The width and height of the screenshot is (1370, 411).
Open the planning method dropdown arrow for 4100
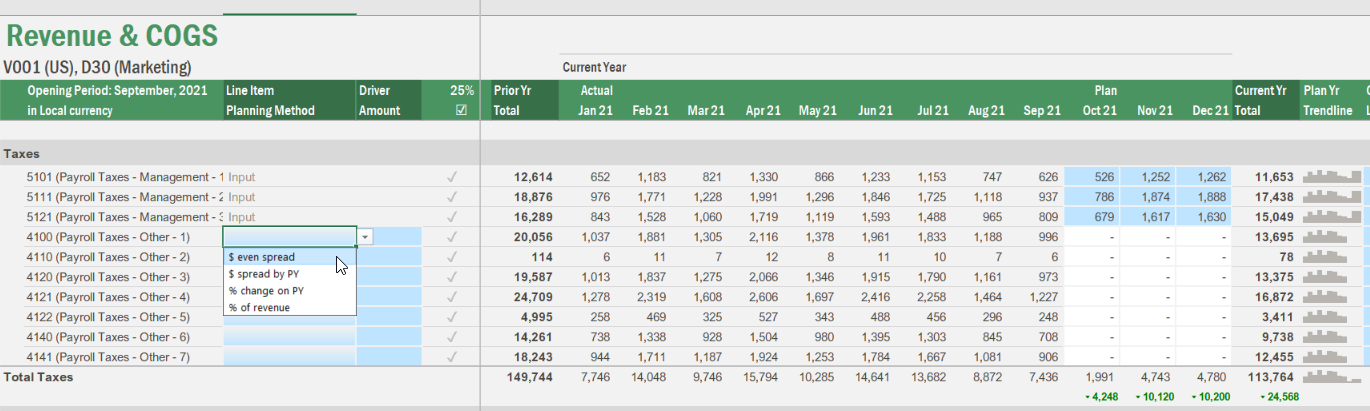coord(365,237)
